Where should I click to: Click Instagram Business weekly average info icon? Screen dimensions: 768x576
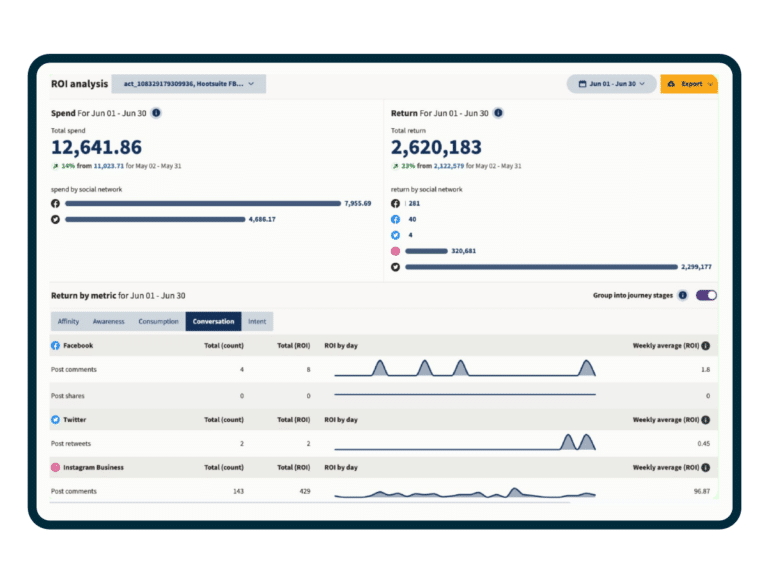706,467
